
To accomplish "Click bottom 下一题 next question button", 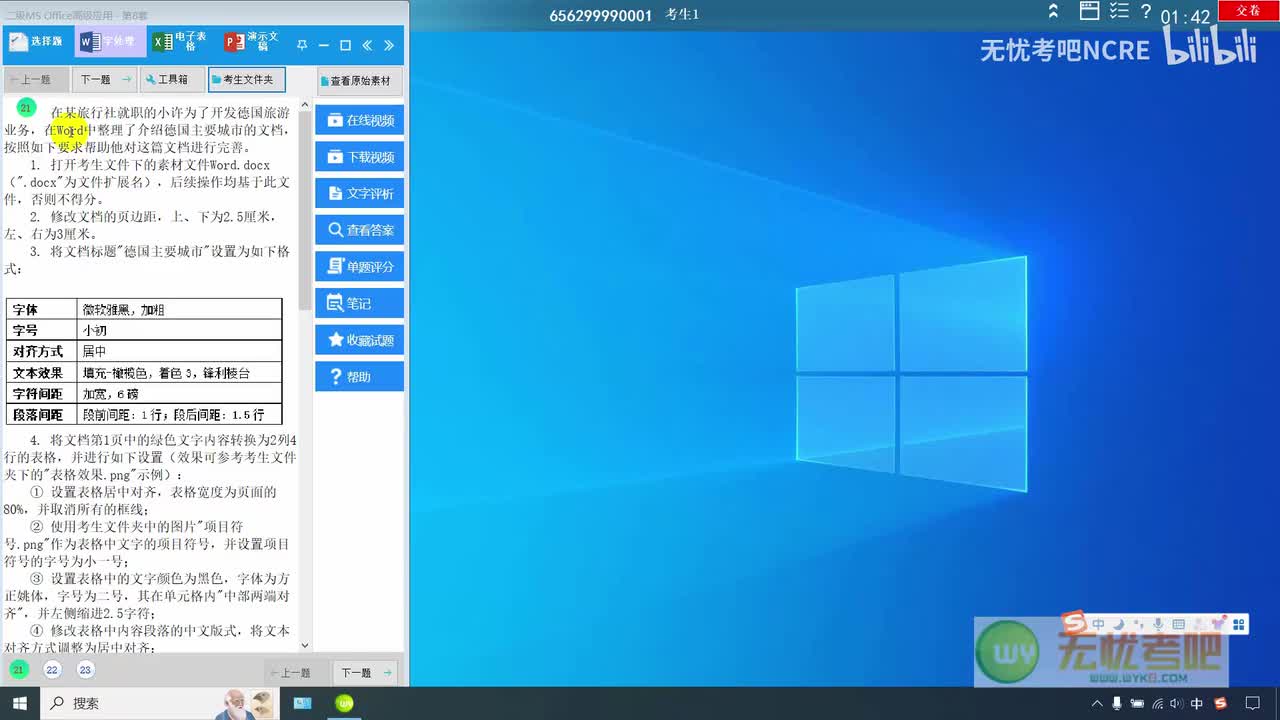I will coord(364,673).
